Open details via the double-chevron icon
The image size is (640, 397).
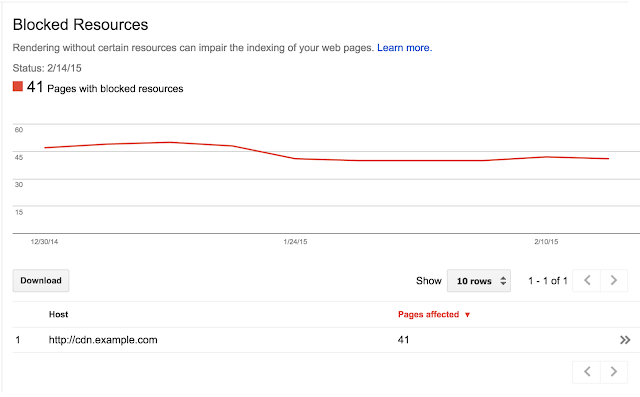point(625,340)
